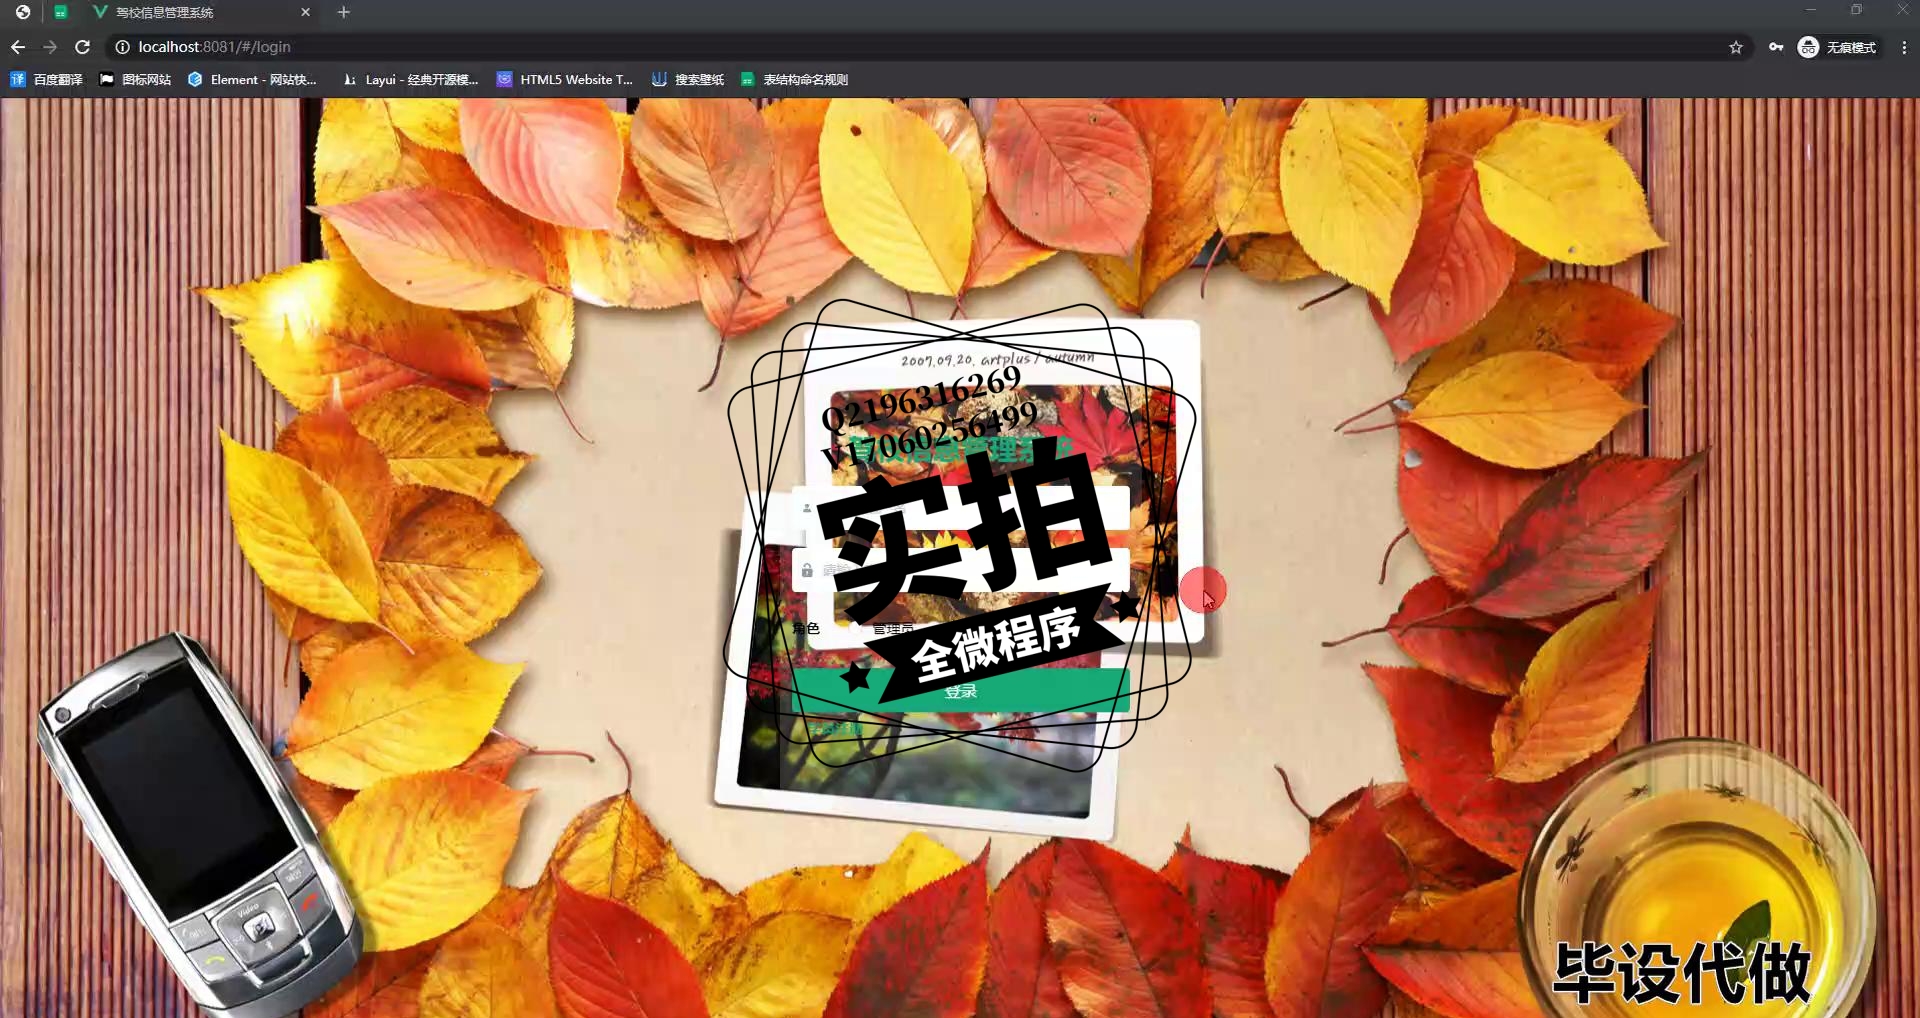Open saved passwords via the key icon
Viewport: 1920px width, 1018px height.
click(x=1776, y=47)
